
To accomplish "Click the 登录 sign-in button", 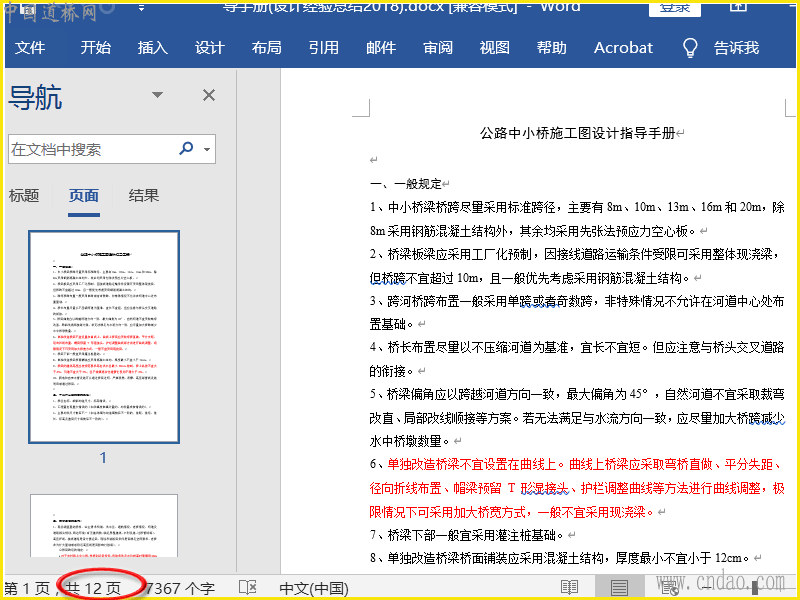I will point(674,8).
